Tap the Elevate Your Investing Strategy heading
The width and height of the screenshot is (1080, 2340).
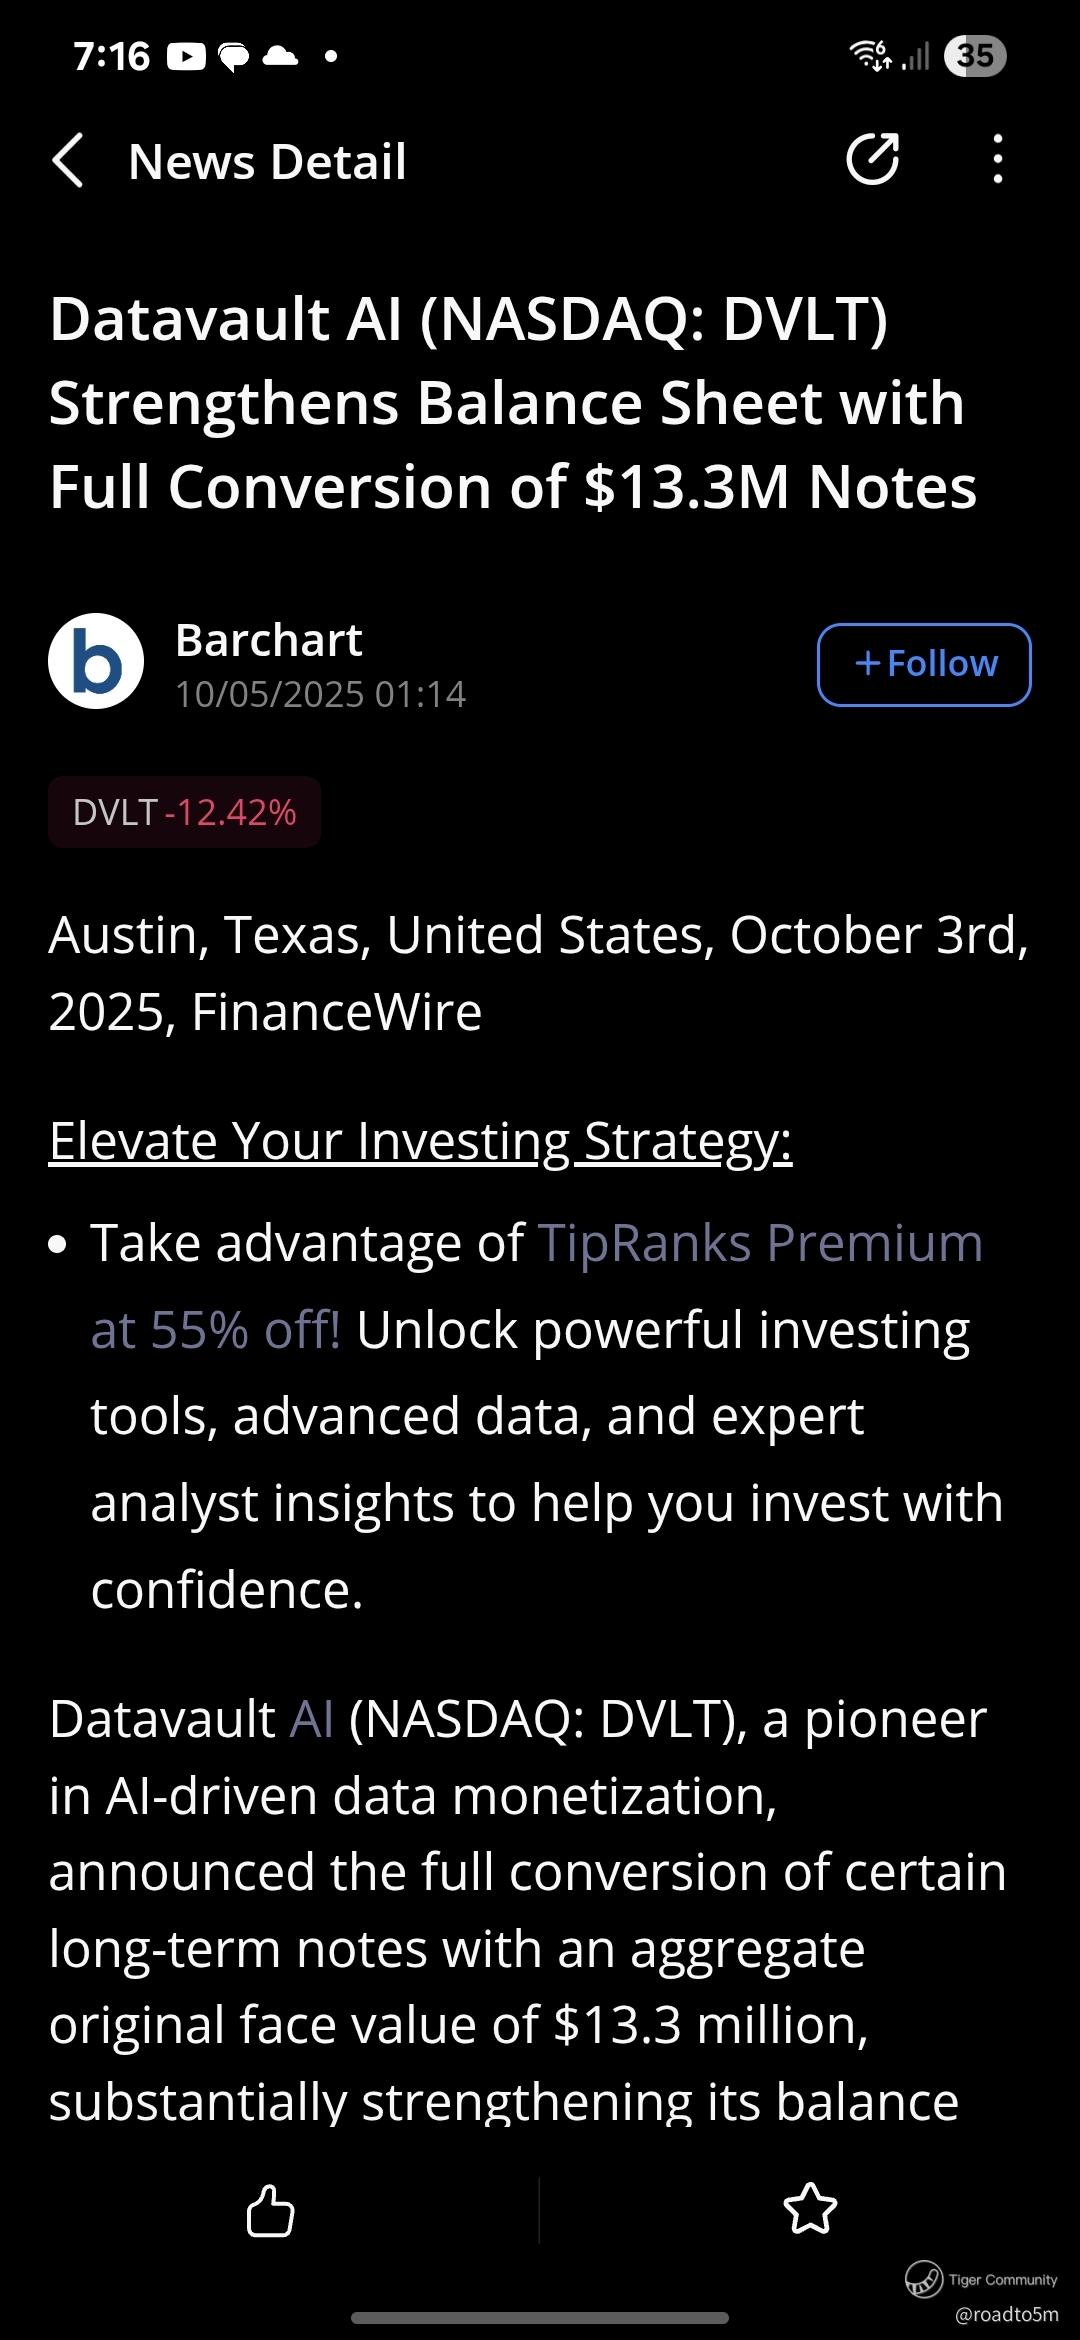coord(420,1141)
